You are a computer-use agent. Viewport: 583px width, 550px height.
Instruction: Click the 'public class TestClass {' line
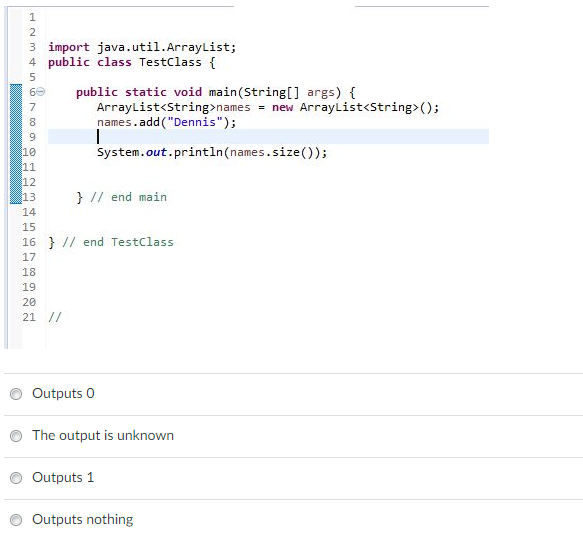pyautogui.click(x=132, y=62)
